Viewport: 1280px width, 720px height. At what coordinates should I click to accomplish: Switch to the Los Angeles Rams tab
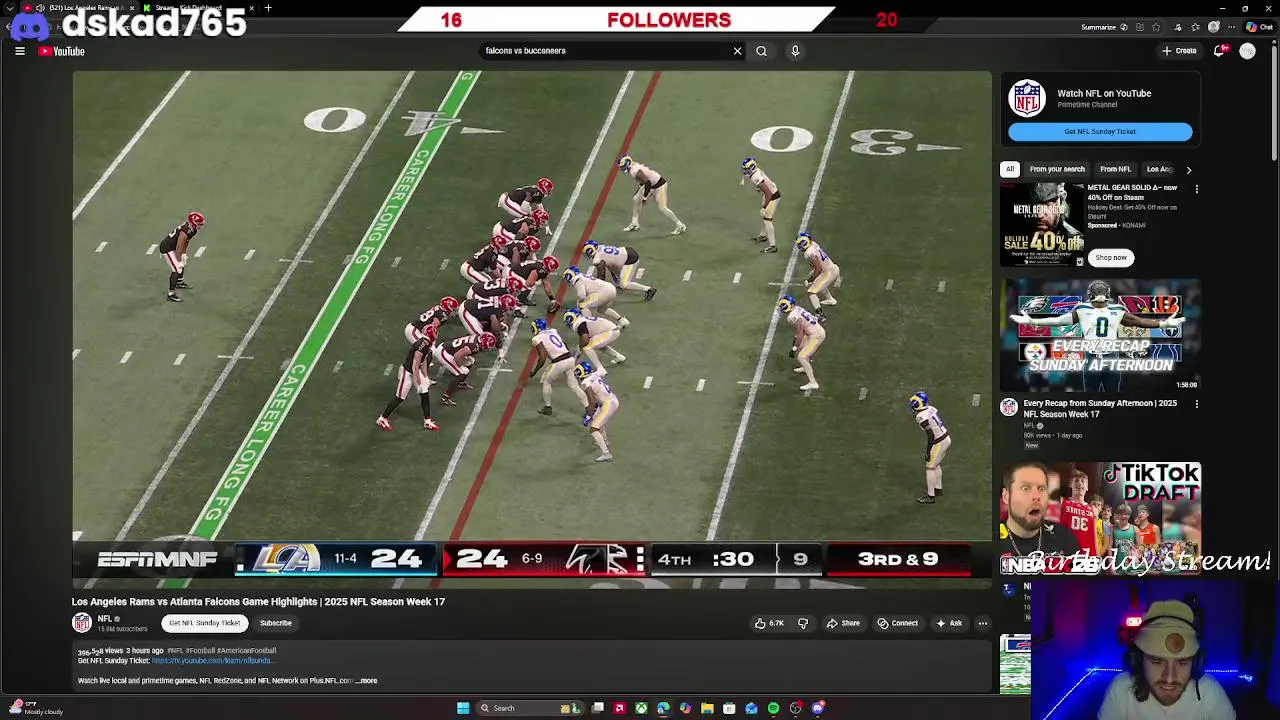click(x=82, y=8)
